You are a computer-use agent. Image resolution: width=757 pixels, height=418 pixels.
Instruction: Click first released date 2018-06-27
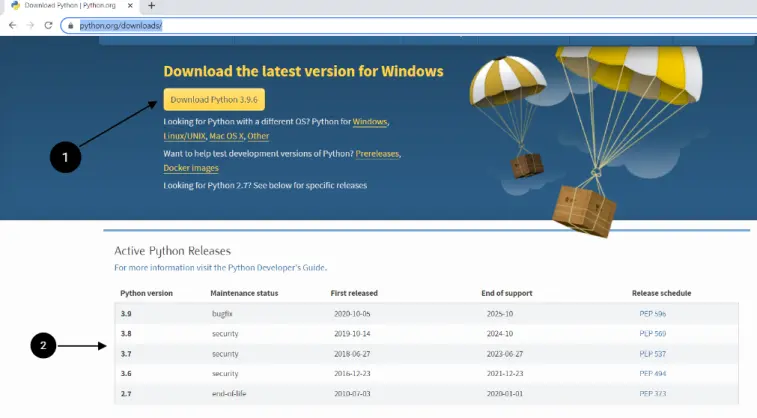pyautogui.click(x=352, y=354)
